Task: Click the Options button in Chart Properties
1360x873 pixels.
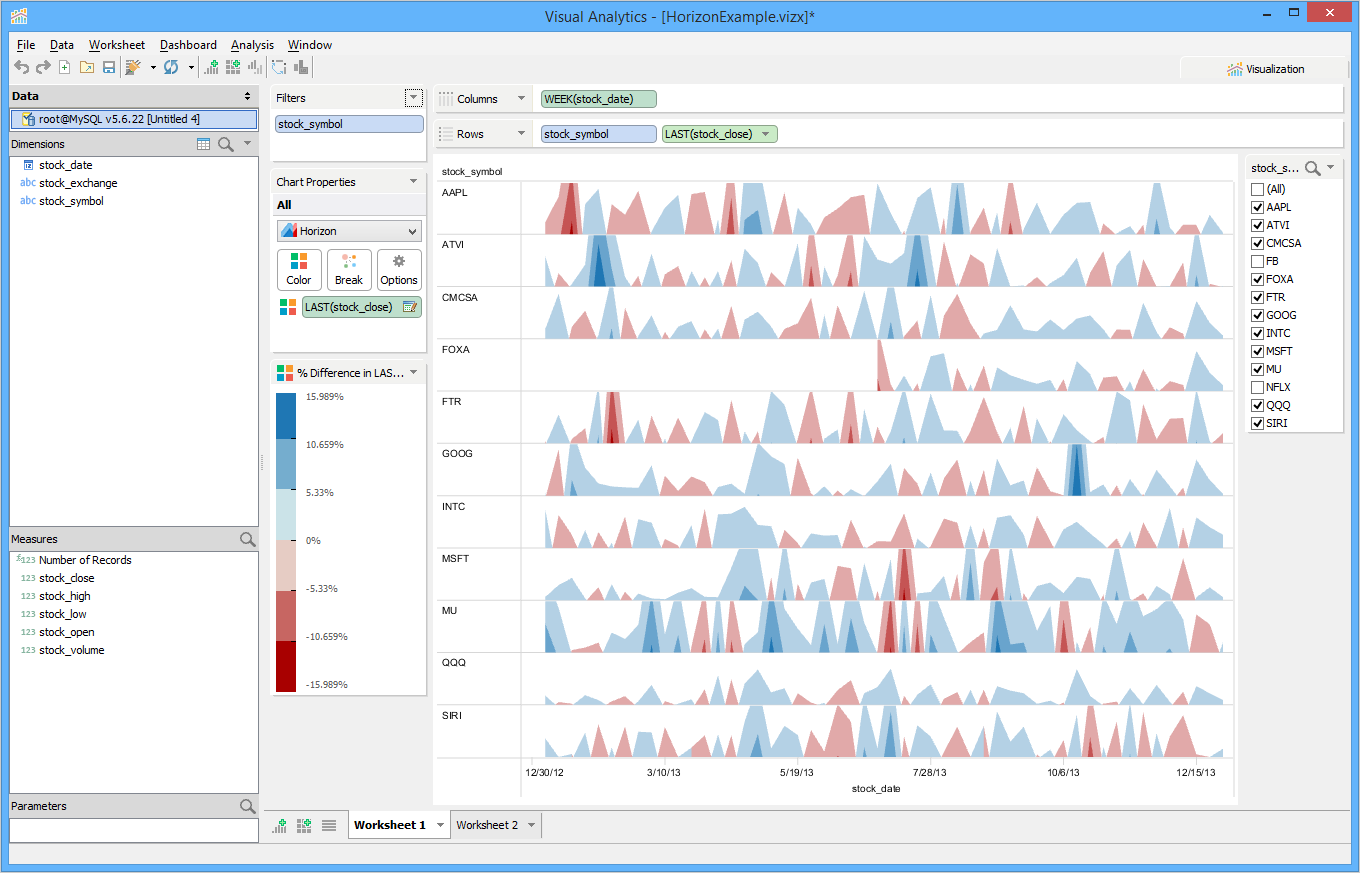Action: [399, 270]
